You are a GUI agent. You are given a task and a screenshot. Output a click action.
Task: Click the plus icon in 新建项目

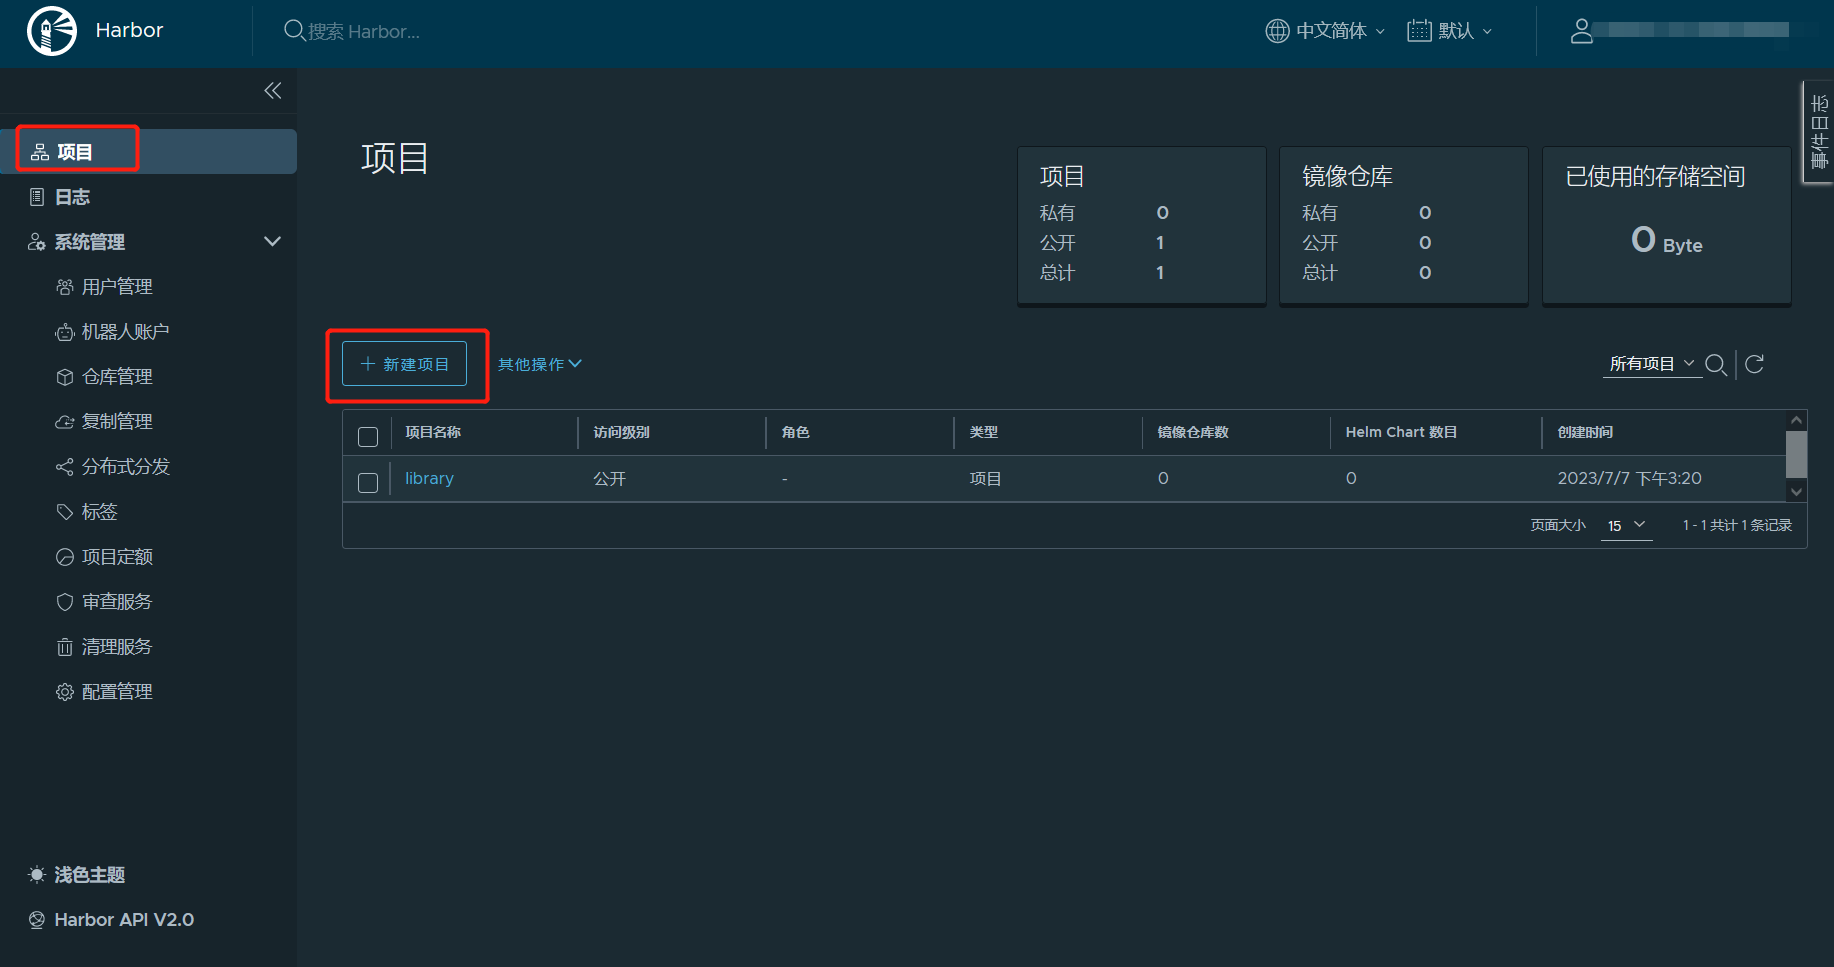click(x=368, y=364)
